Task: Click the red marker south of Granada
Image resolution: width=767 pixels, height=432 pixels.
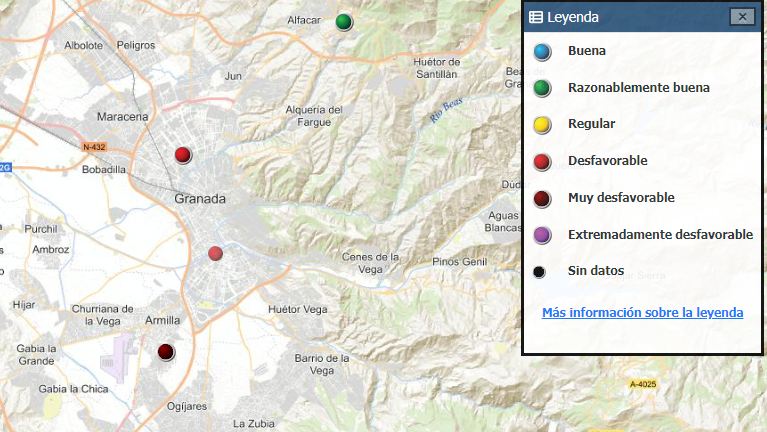Action: (215, 253)
